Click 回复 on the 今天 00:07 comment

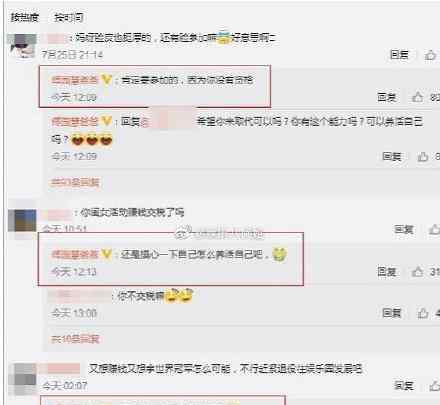(404, 386)
